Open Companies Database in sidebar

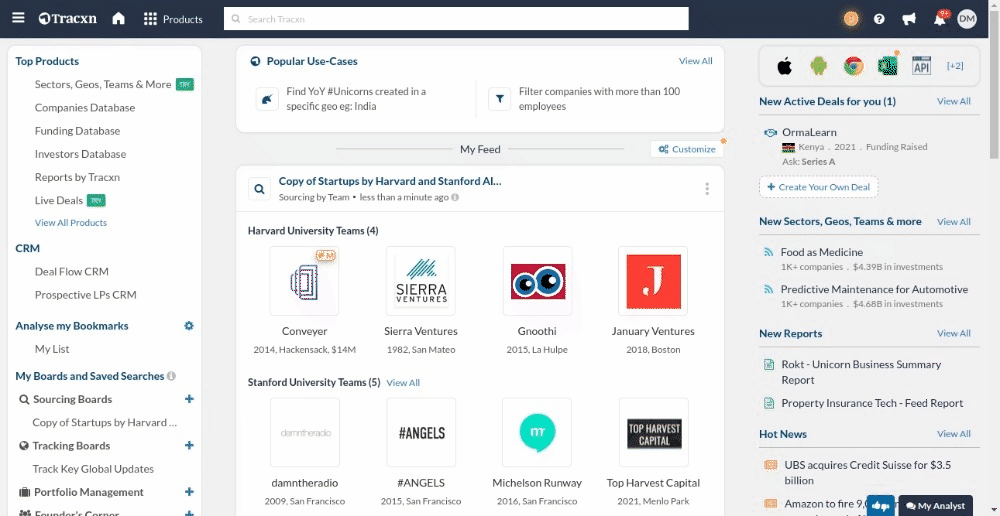(x=85, y=108)
